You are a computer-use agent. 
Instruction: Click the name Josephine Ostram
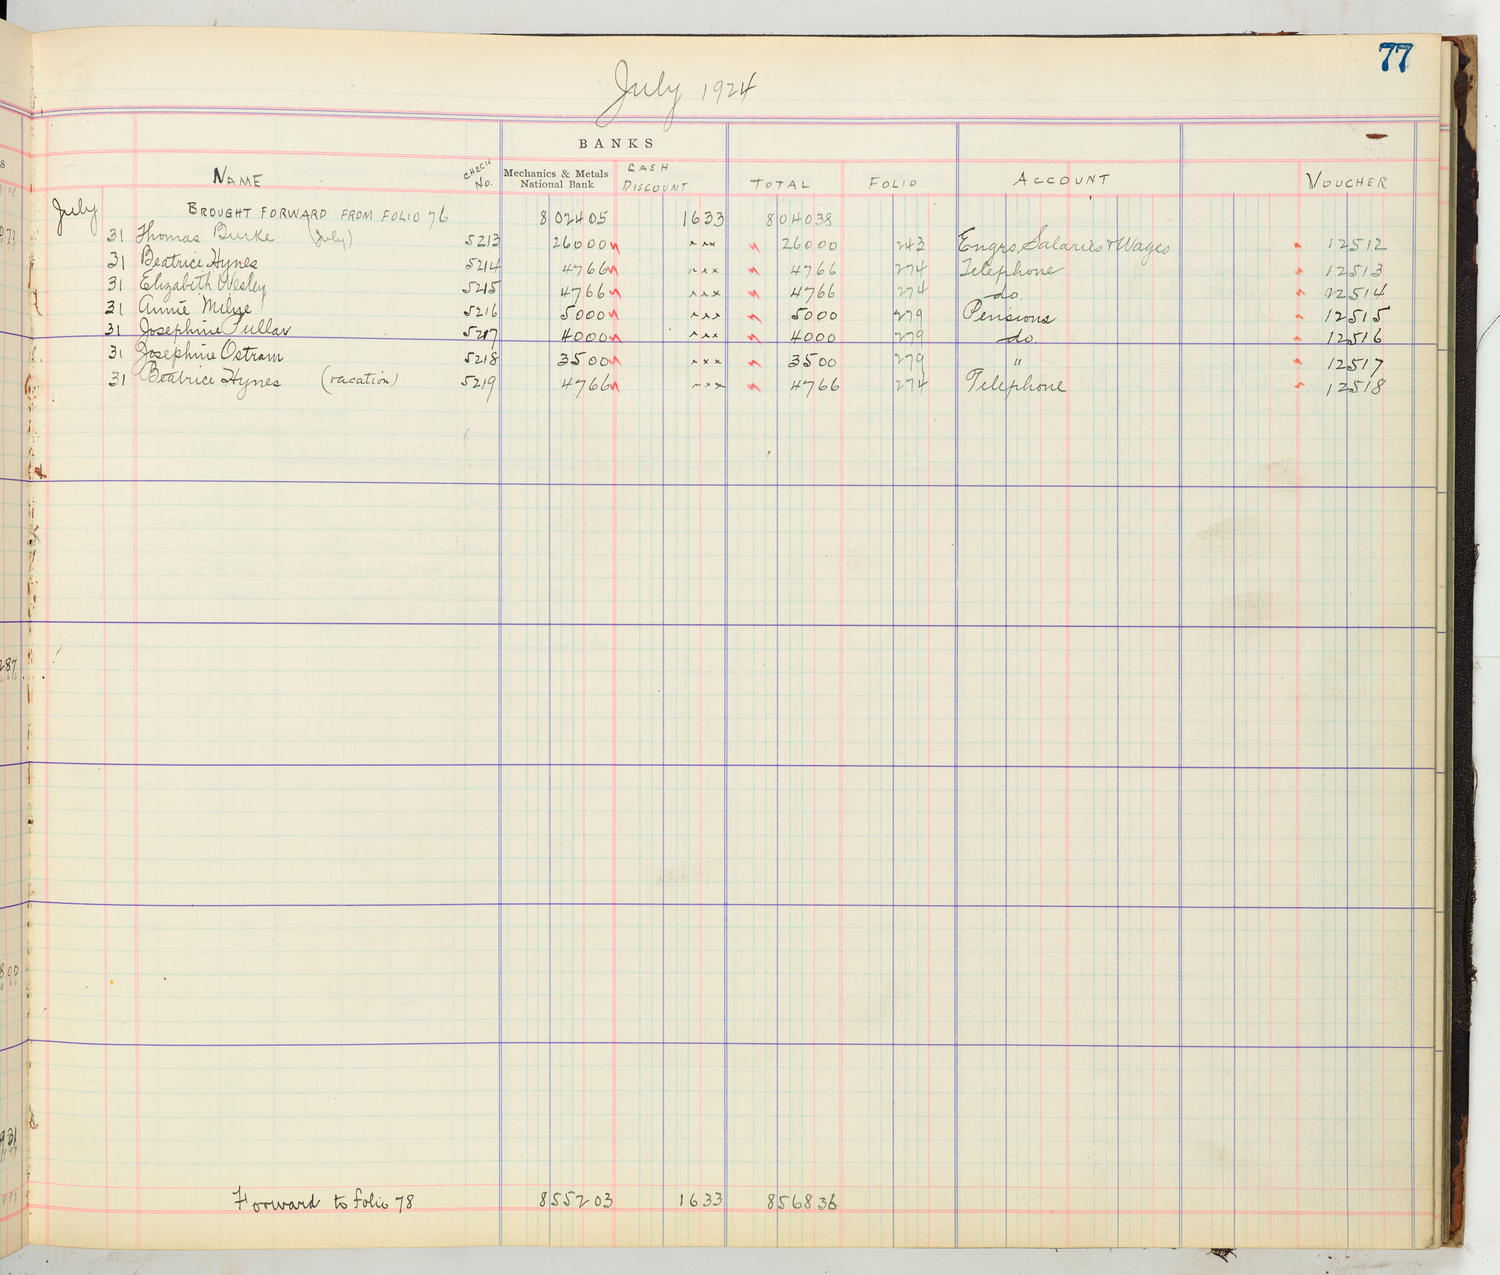[x=209, y=355]
